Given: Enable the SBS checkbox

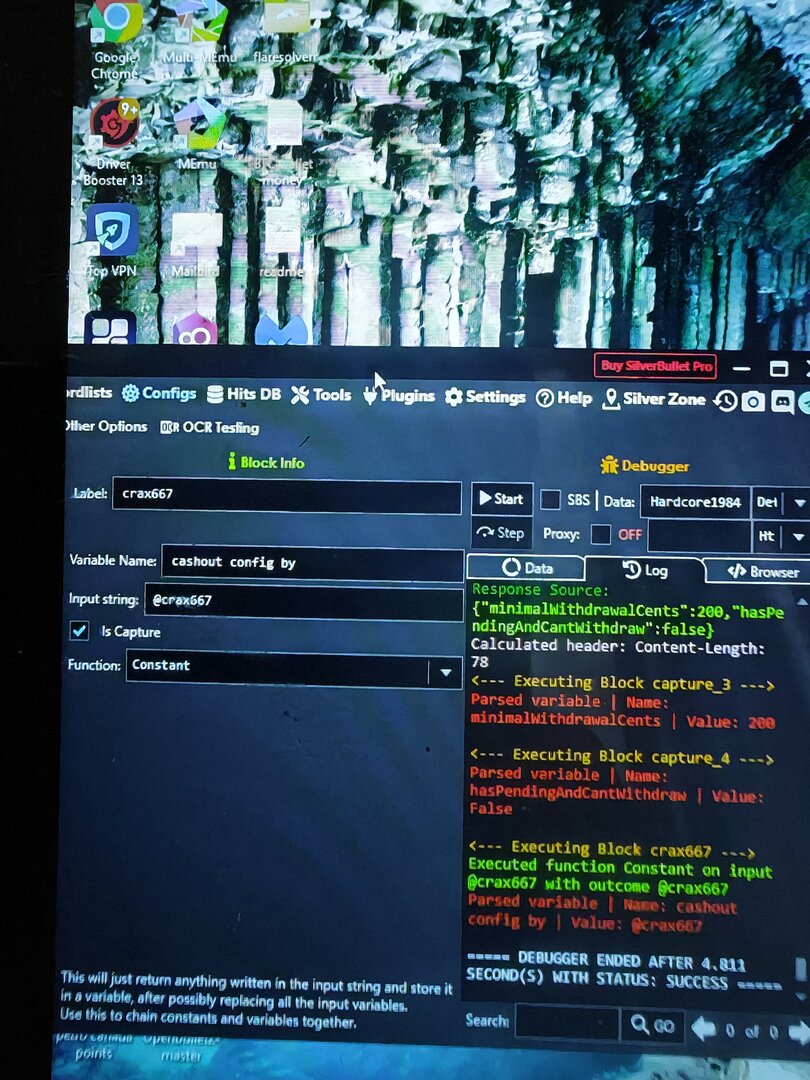Looking at the screenshot, I should [x=550, y=499].
